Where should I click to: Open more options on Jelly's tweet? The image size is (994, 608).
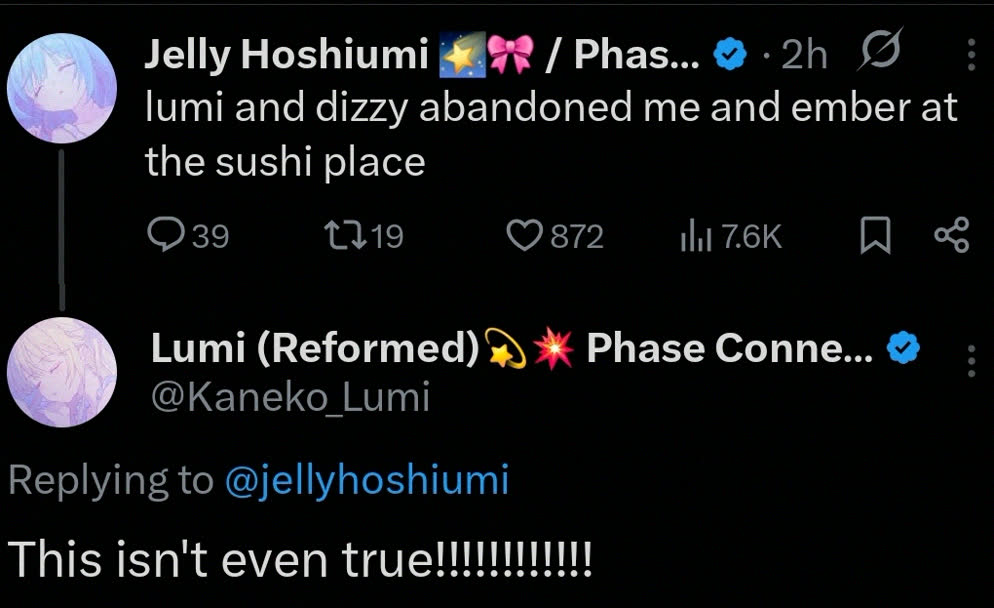tap(971, 54)
